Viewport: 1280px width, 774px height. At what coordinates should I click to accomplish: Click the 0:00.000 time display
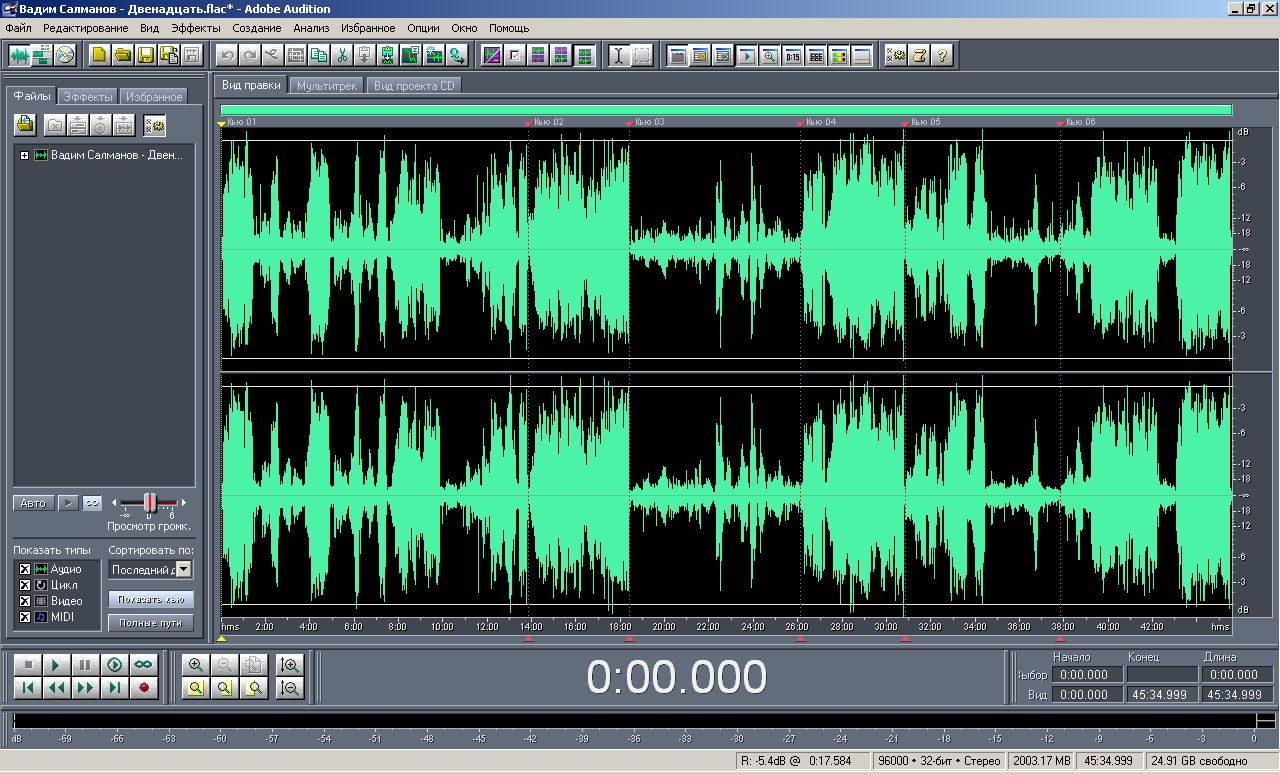tap(677, 677)
